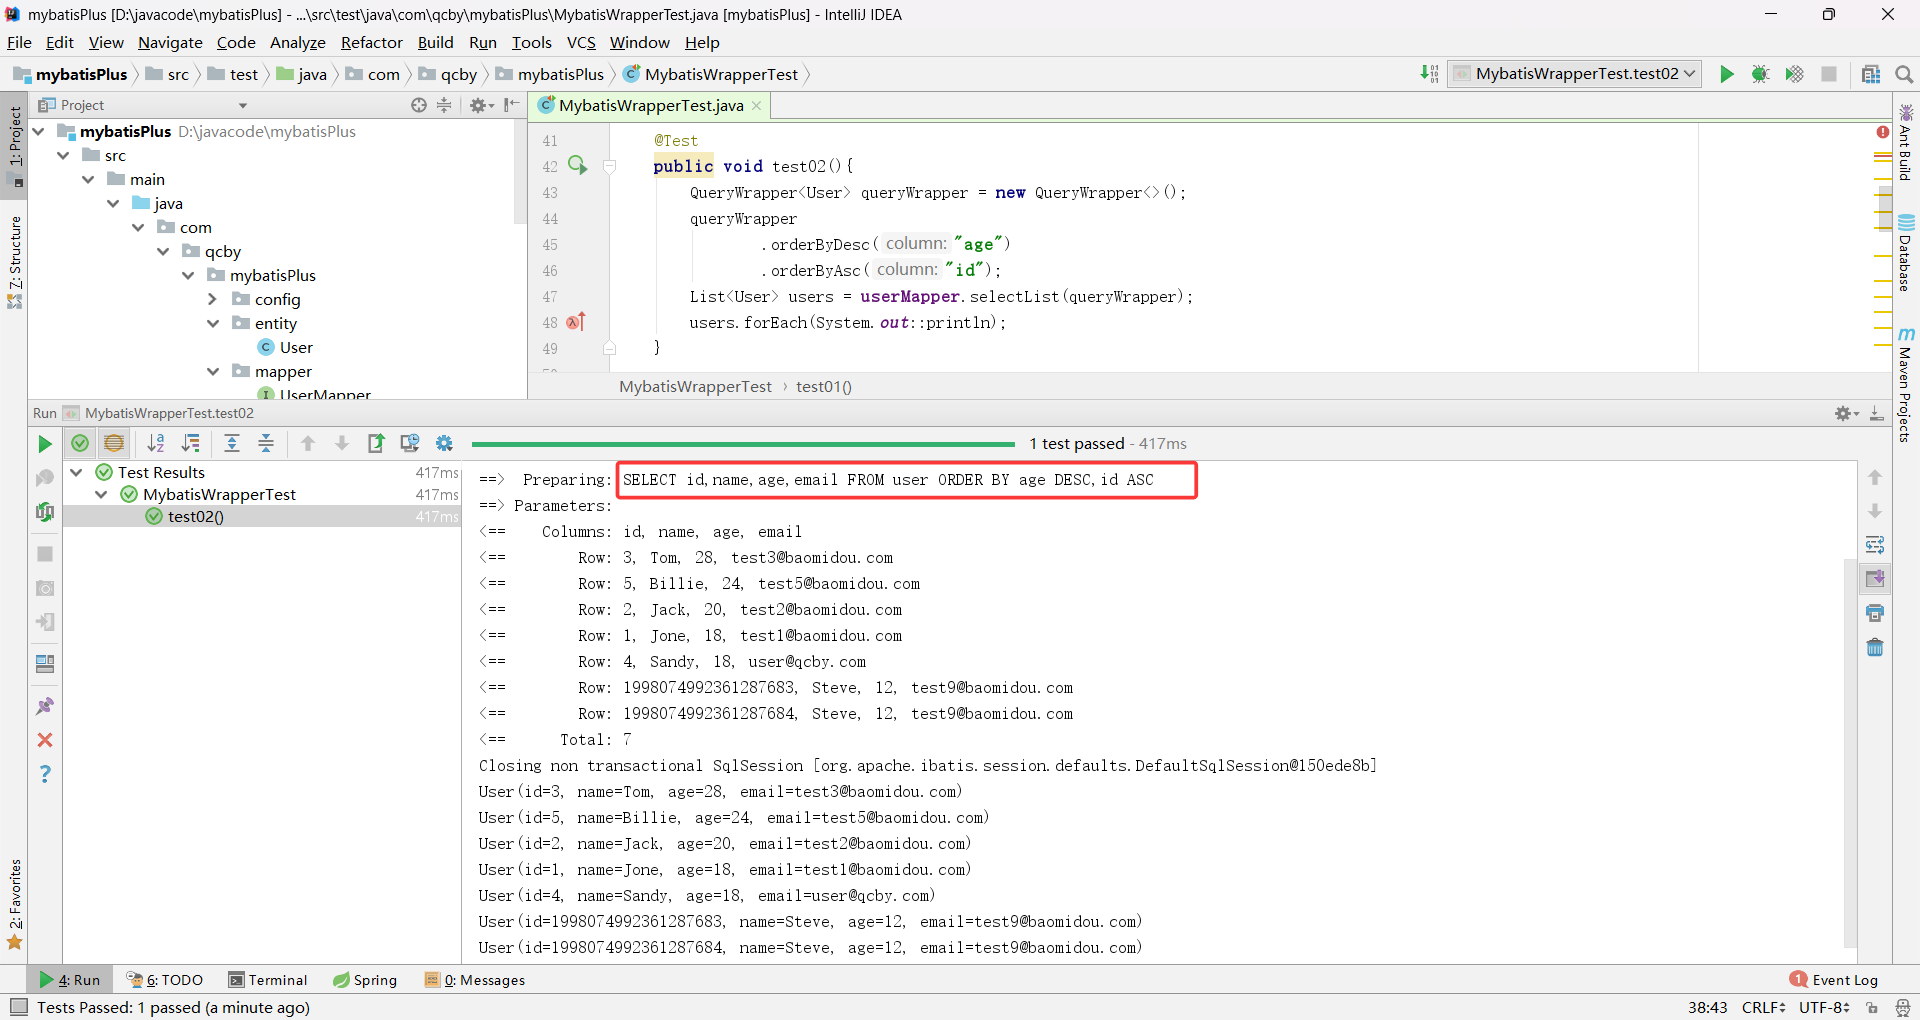The height and width of the screenshot is (1020, 1920).
Task: Pin the Run tab
Action: pos(45,706)
